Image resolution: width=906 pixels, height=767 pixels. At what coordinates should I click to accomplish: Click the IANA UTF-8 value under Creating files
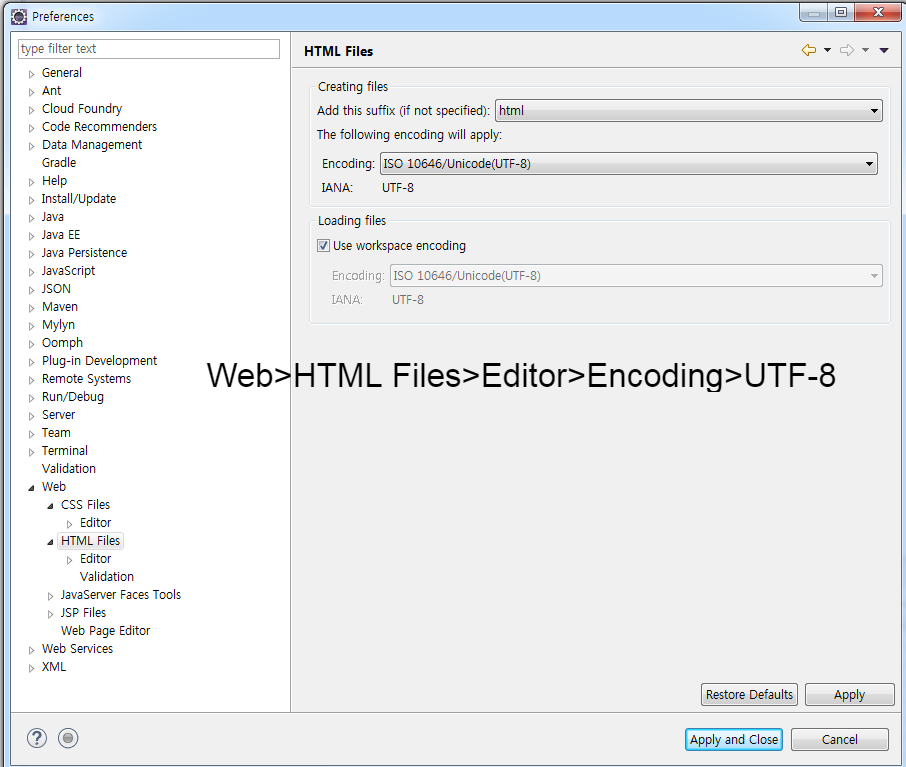click(398, 188)
